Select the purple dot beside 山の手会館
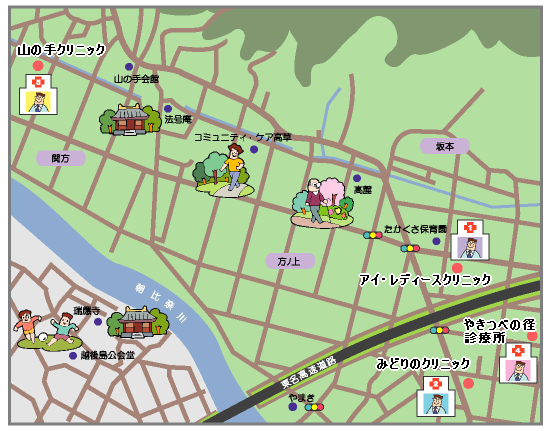Image resolution: width=549 pixels, height=431 pixels. point(129,67)
